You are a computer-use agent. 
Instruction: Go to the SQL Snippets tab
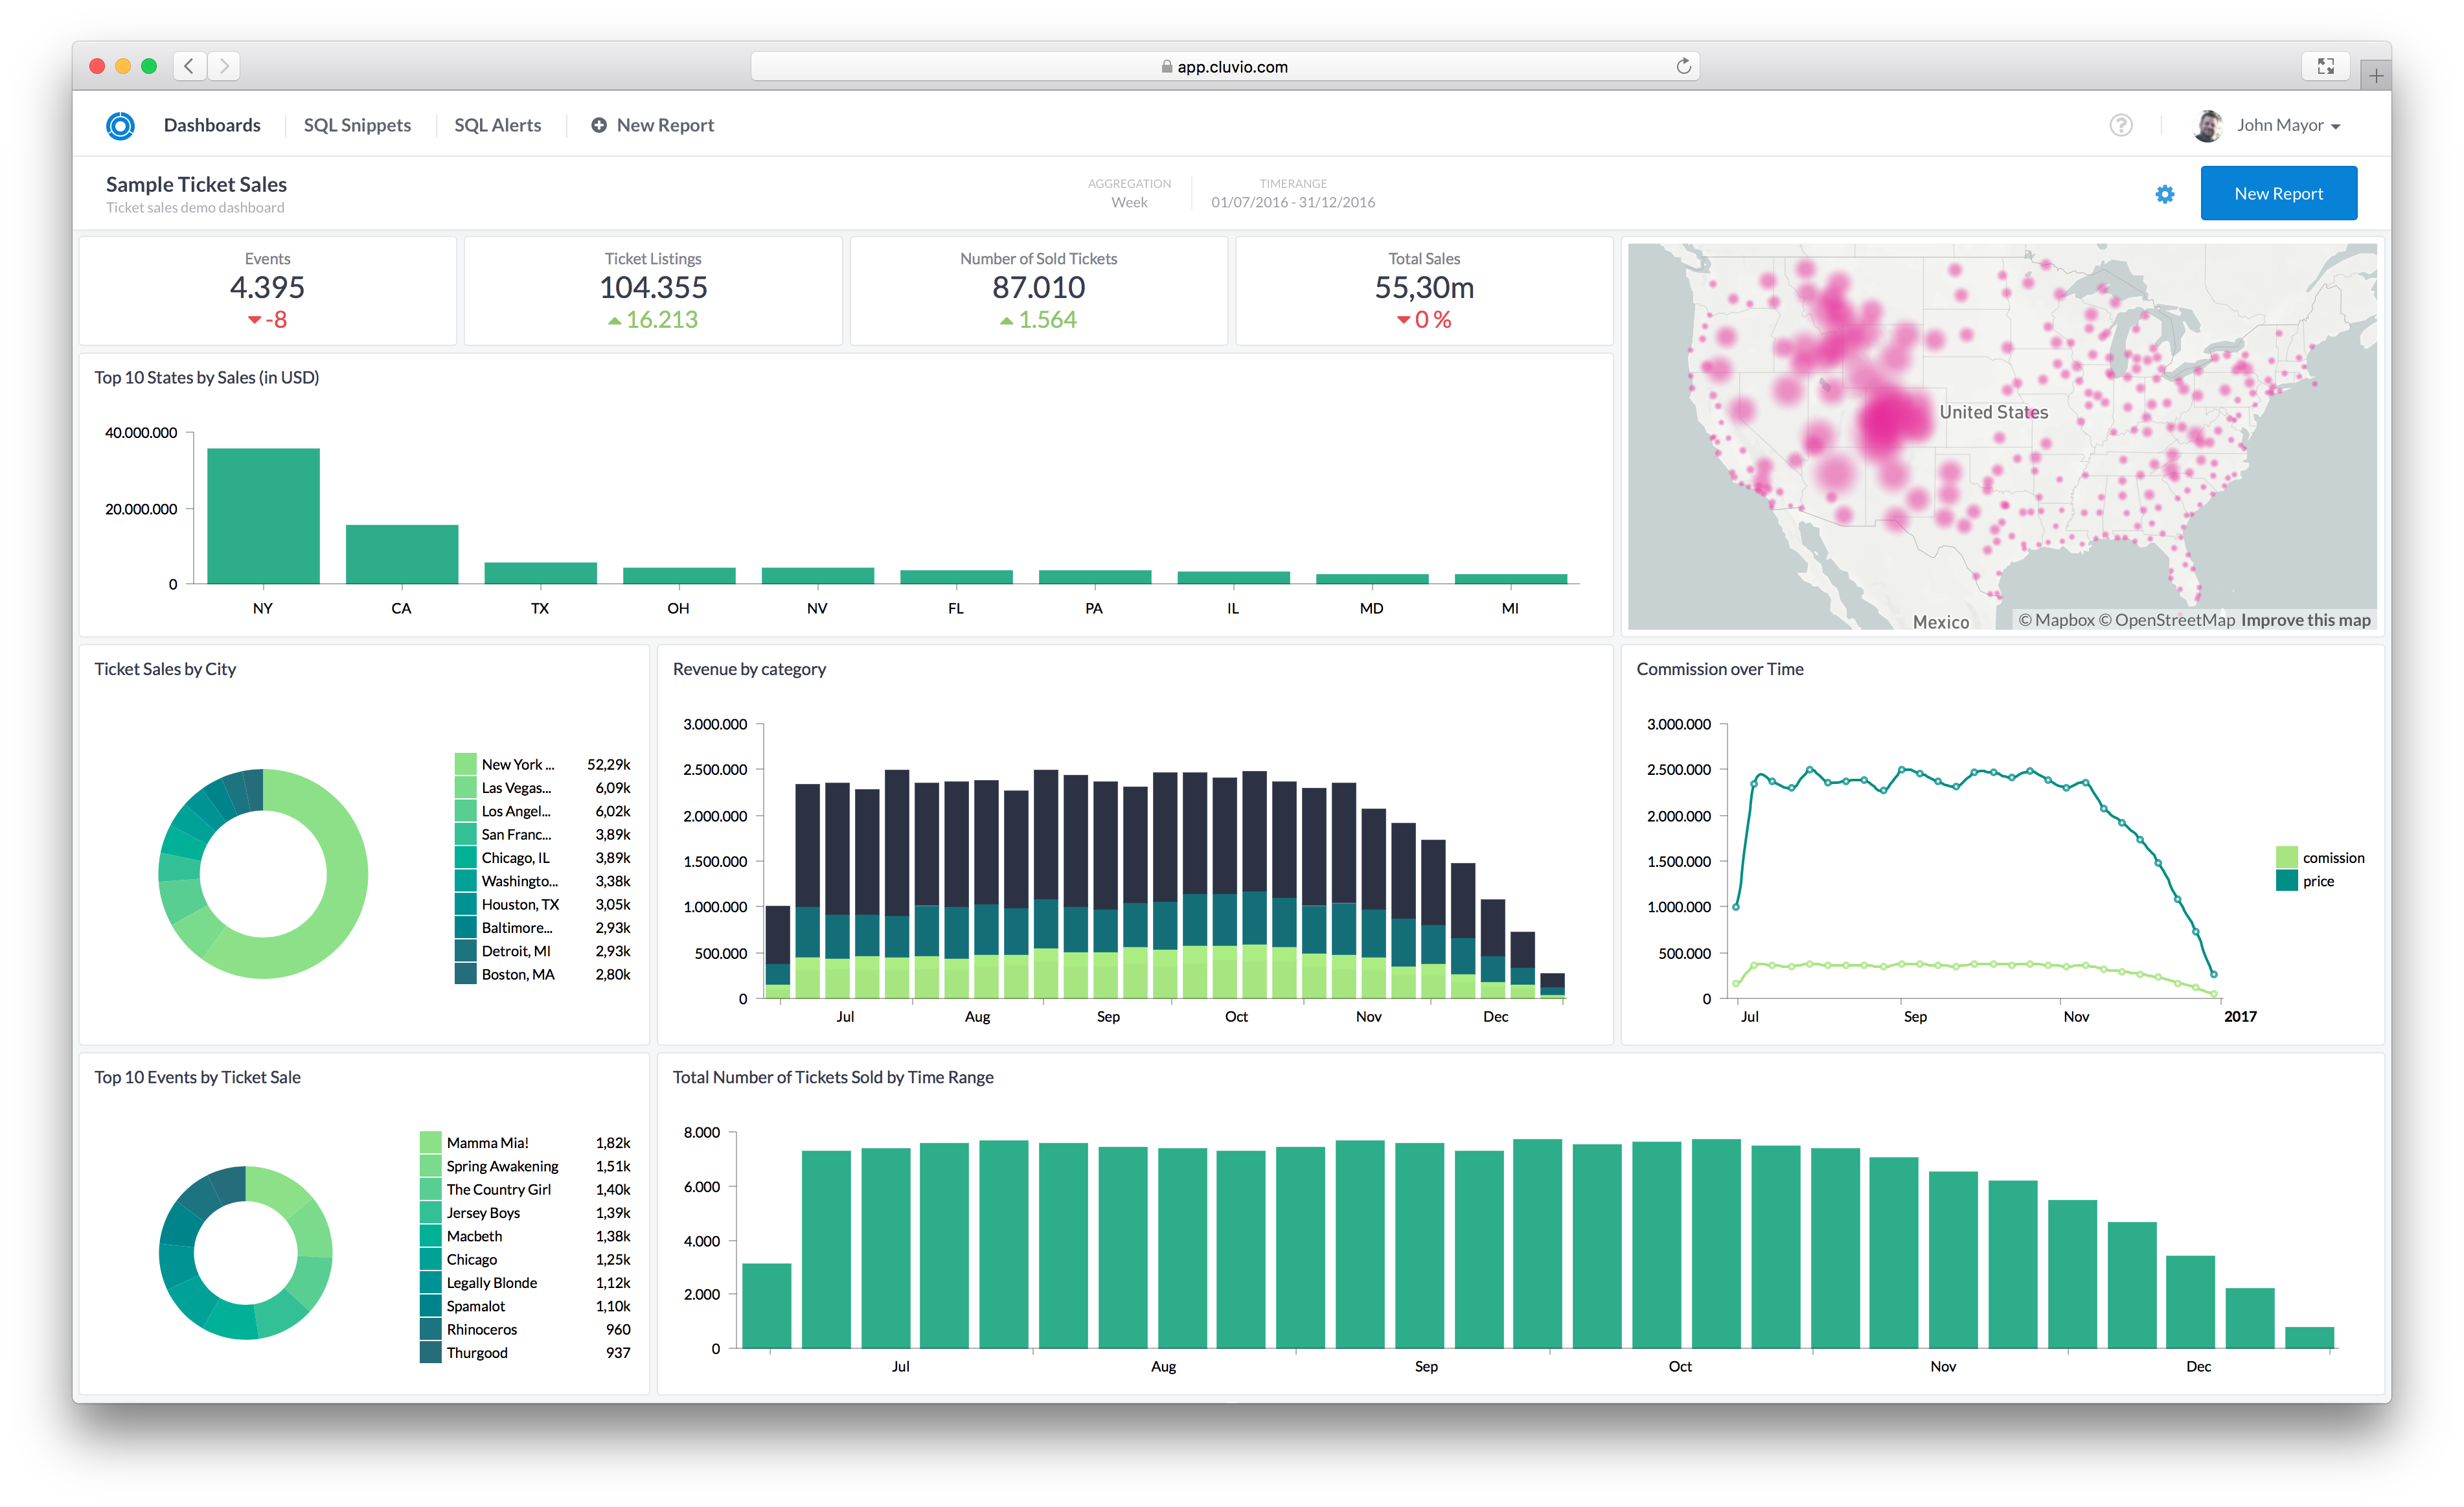[x=357, y=125]
